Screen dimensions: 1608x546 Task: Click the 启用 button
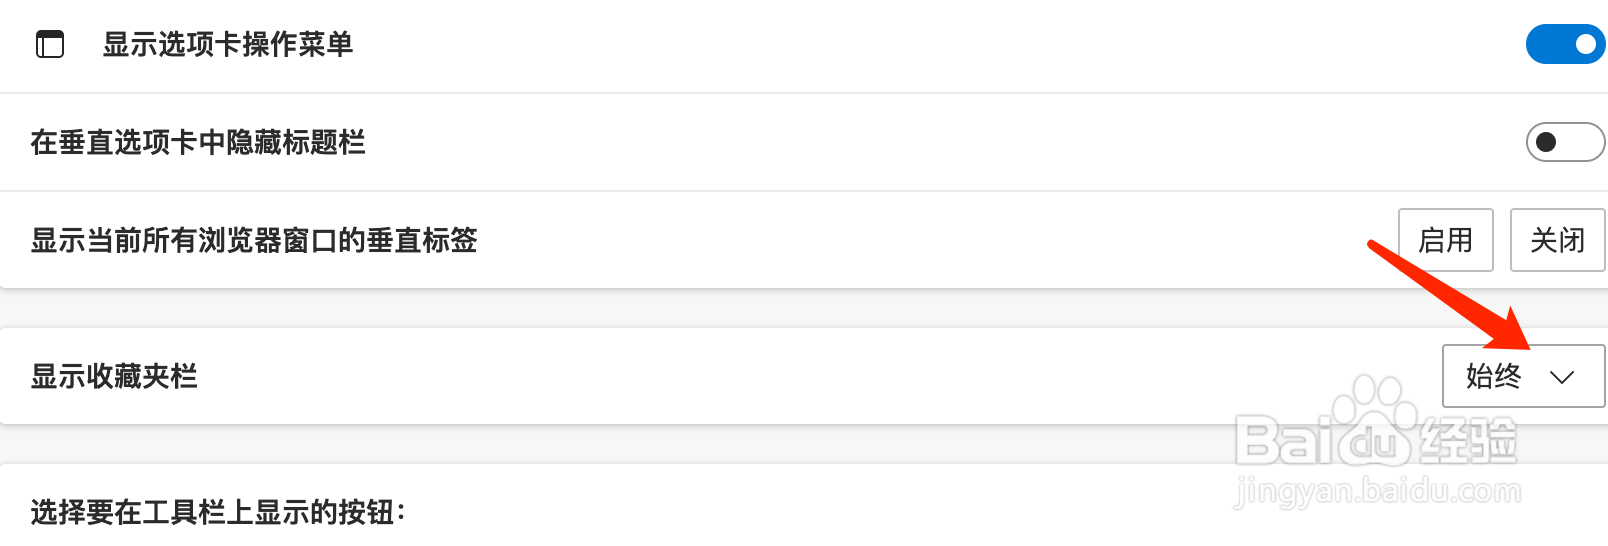1445,240
